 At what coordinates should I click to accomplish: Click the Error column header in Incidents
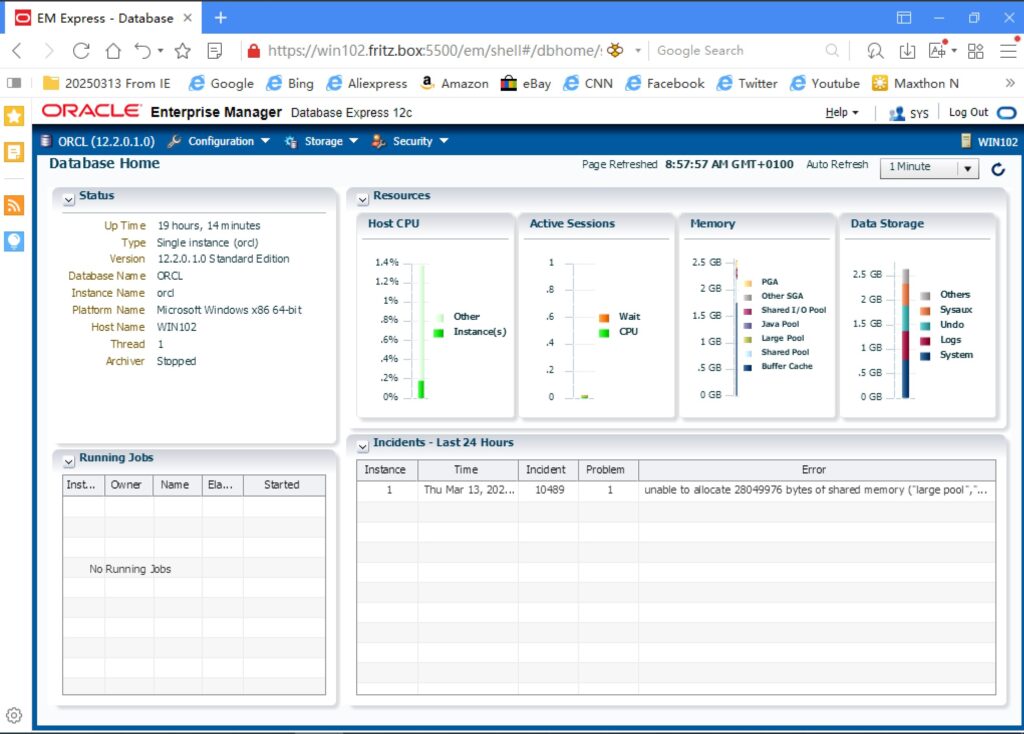[814, 470]
